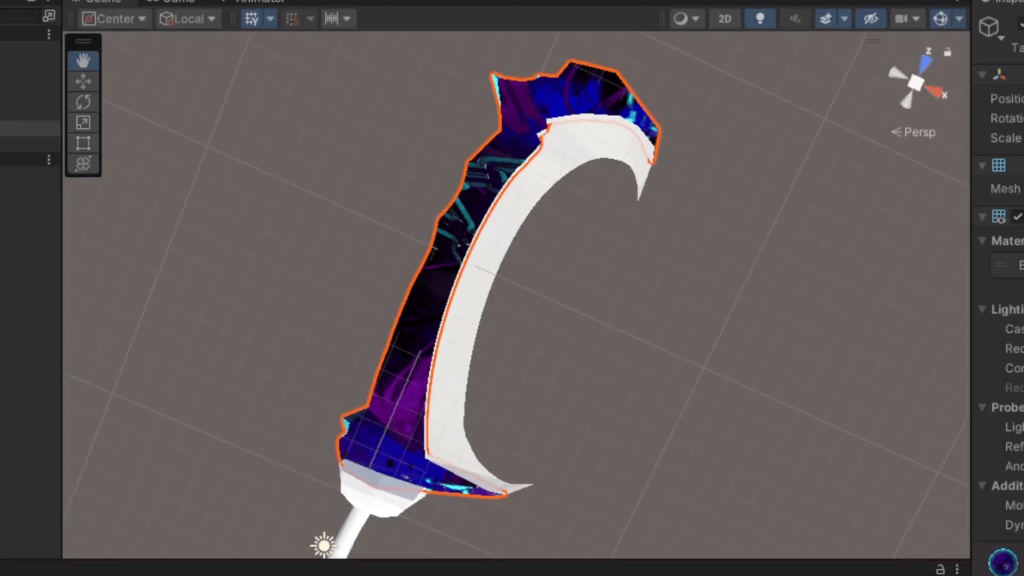
Task: Click the snap increment ruler icon
Action: [x=332, y=19]
